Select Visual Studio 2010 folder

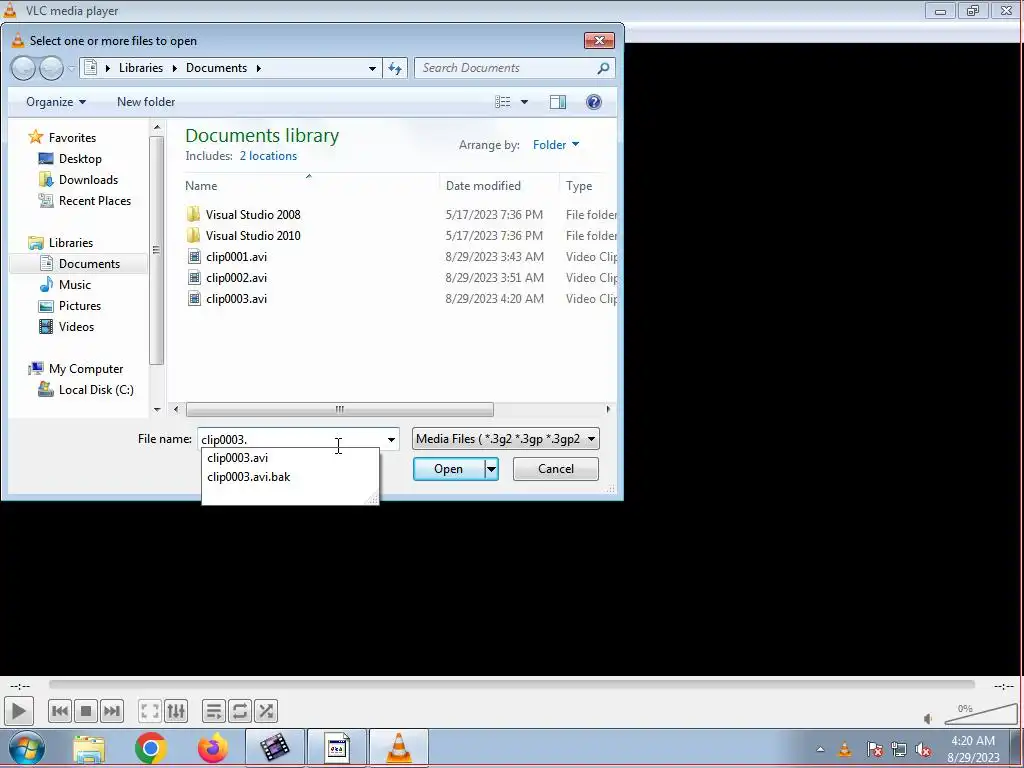coord(253,236)
